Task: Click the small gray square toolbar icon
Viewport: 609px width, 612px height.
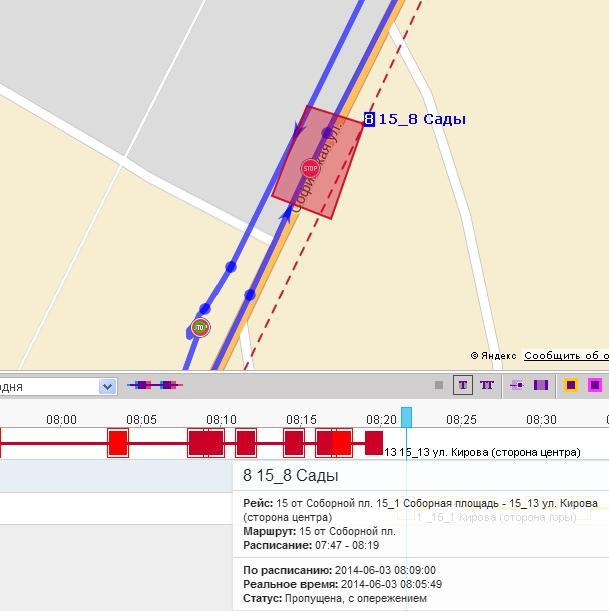Action: 438,385
